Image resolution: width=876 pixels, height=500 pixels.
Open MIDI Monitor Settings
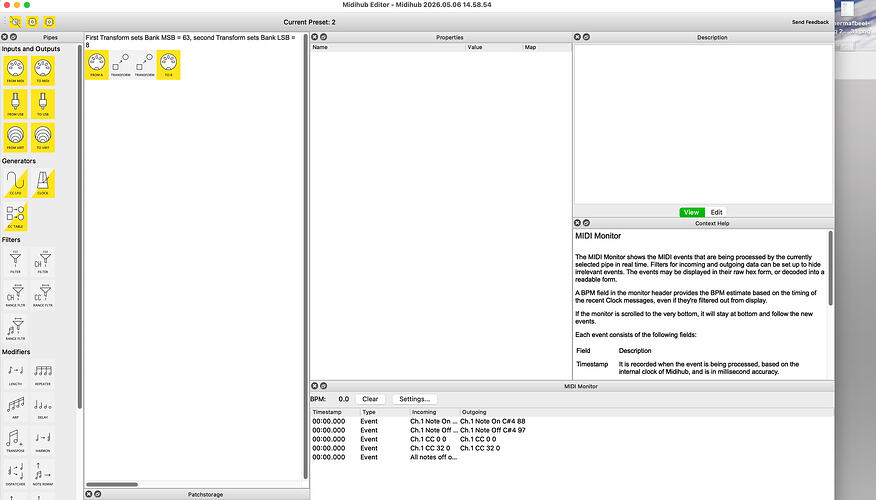pos(415,399)
